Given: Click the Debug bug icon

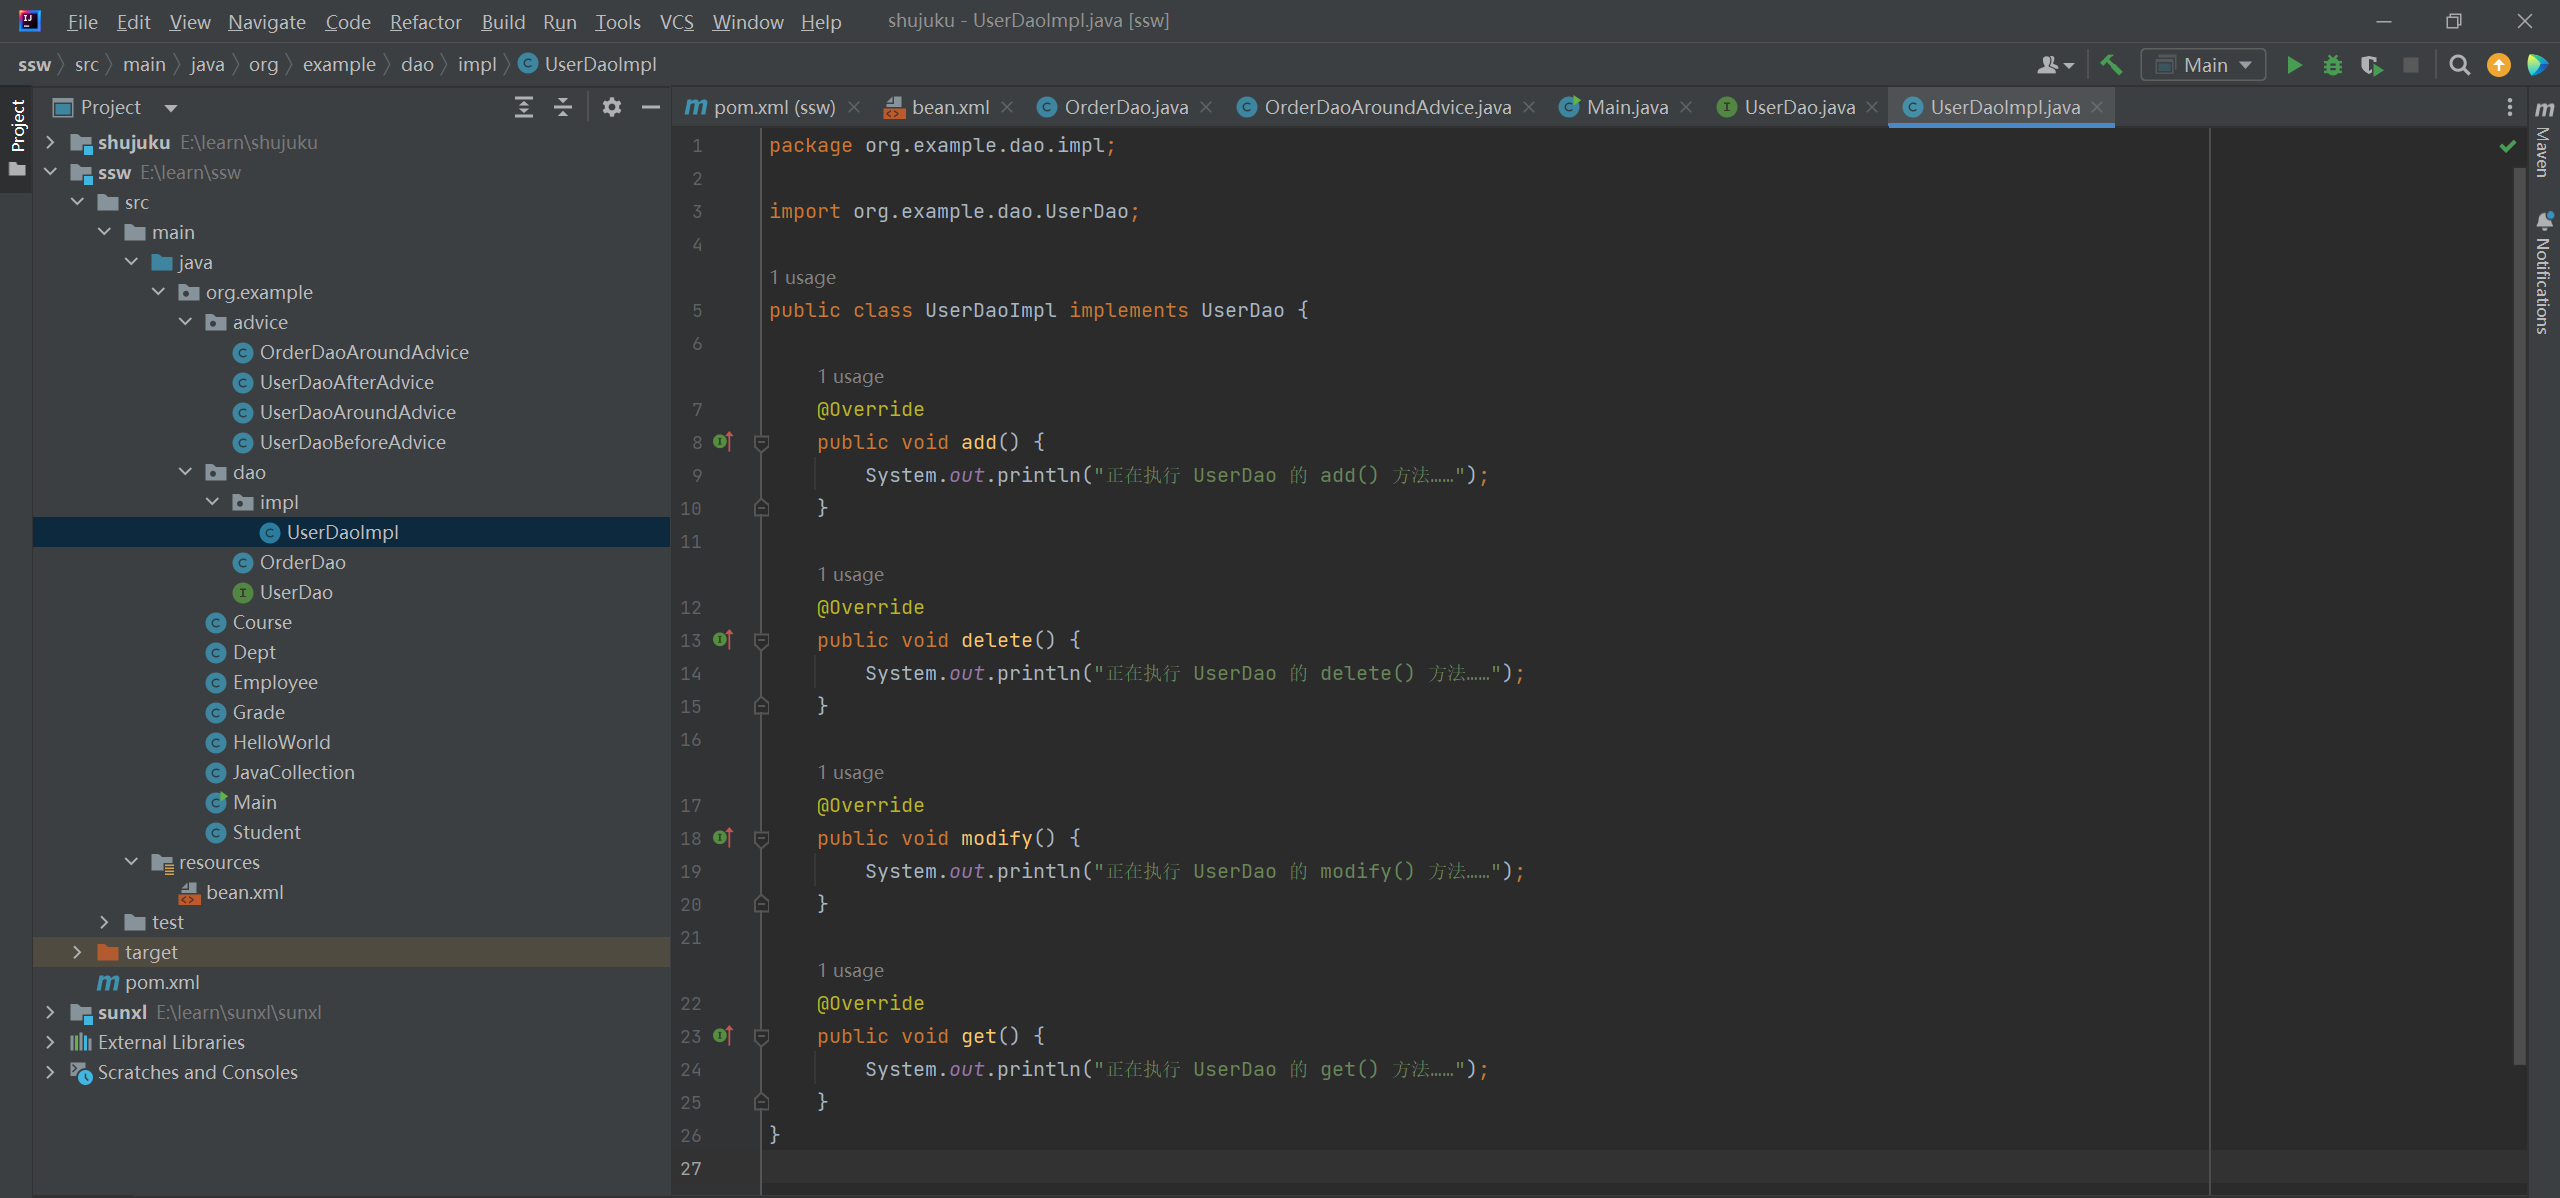Looking at the screenshot, I should click(x=2333, y=65).
